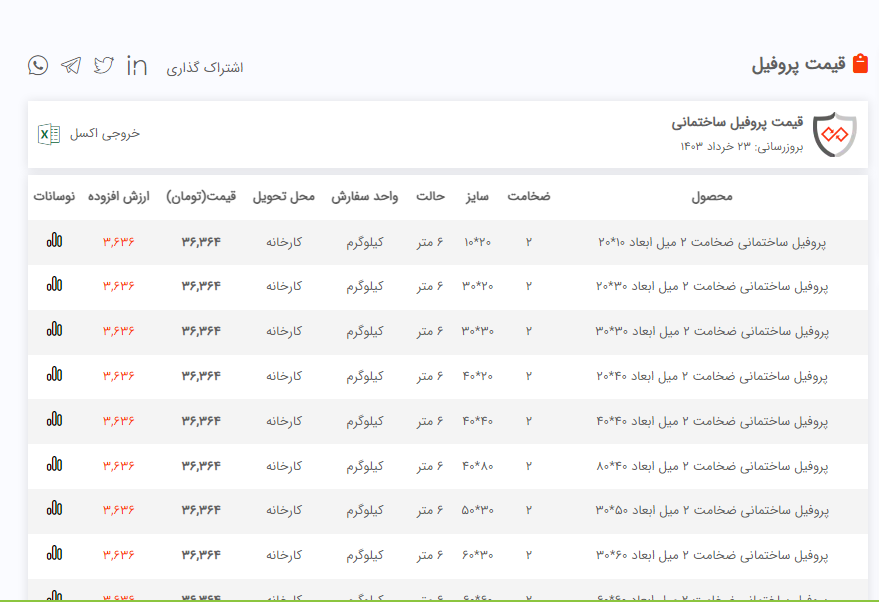Click the خروجی اکسل export link
The image size is (879, 602).
point(105,134)
